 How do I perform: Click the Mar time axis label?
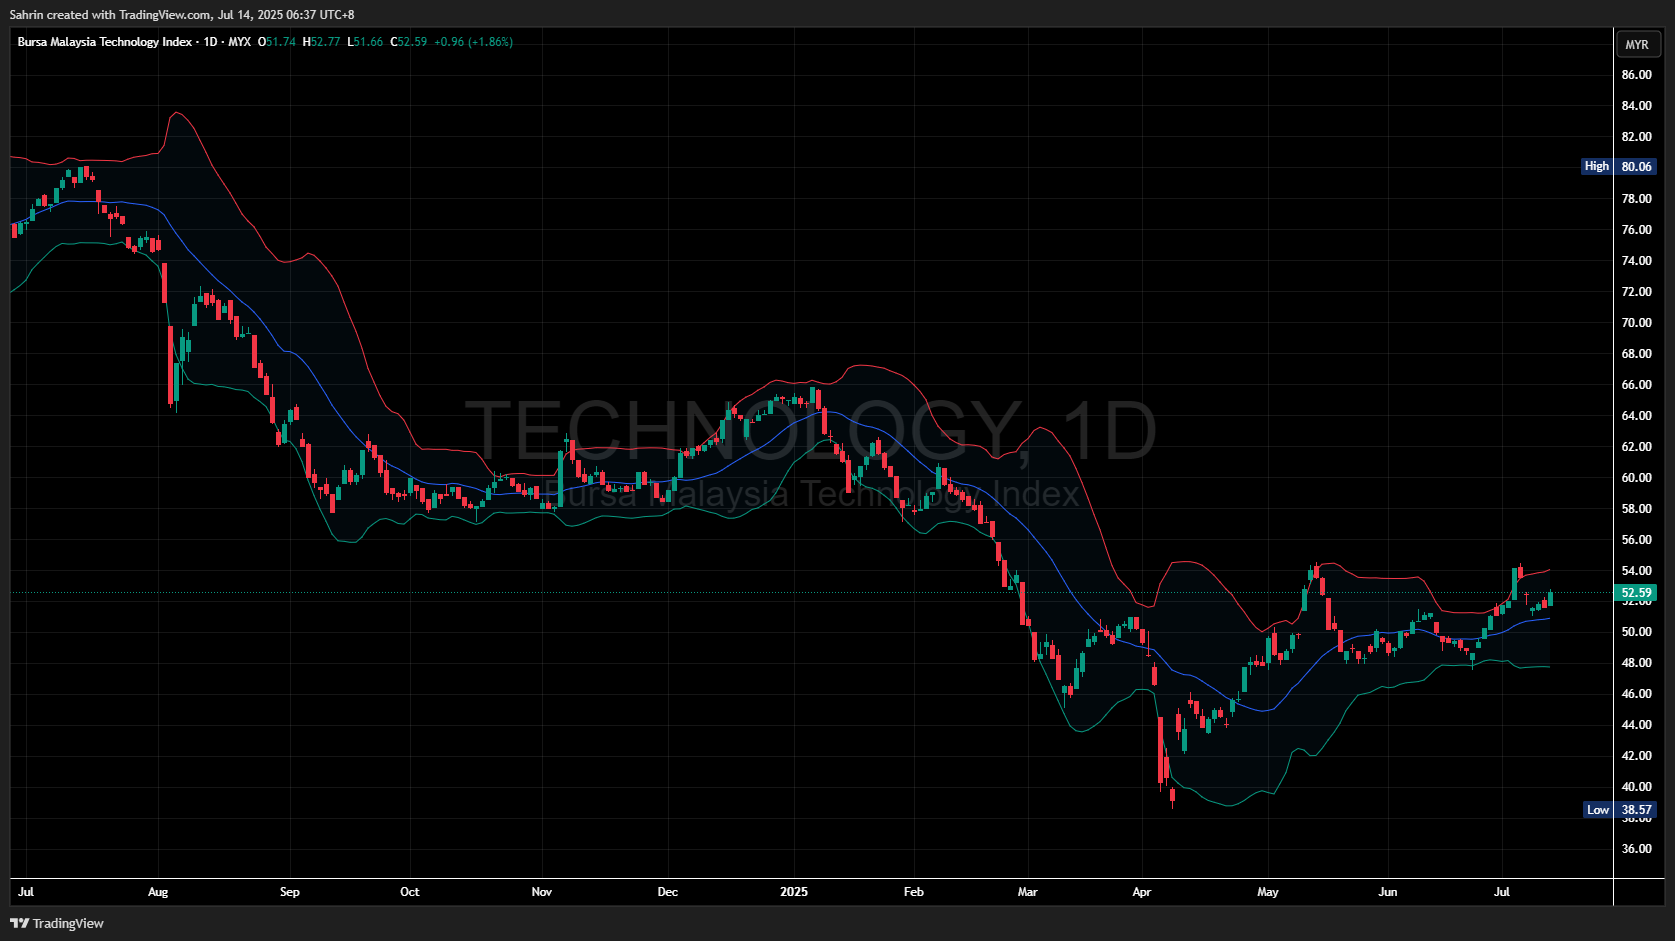pos(1028,892)
